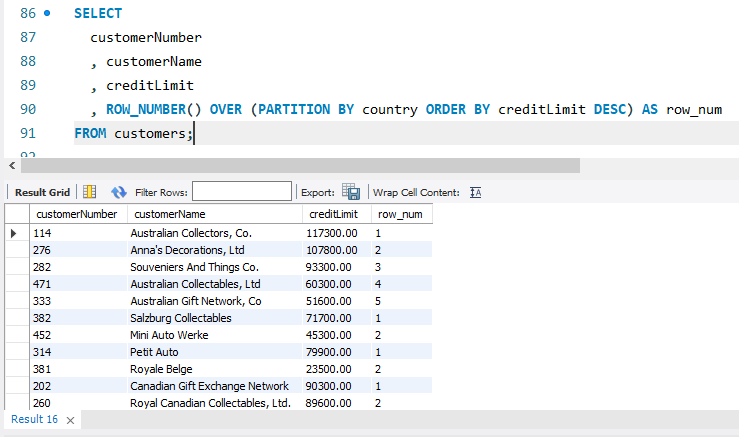Viewport: 739px width, 437px height.
Task: Click the SELECT keyword on line 86
Action: (98, 13)
